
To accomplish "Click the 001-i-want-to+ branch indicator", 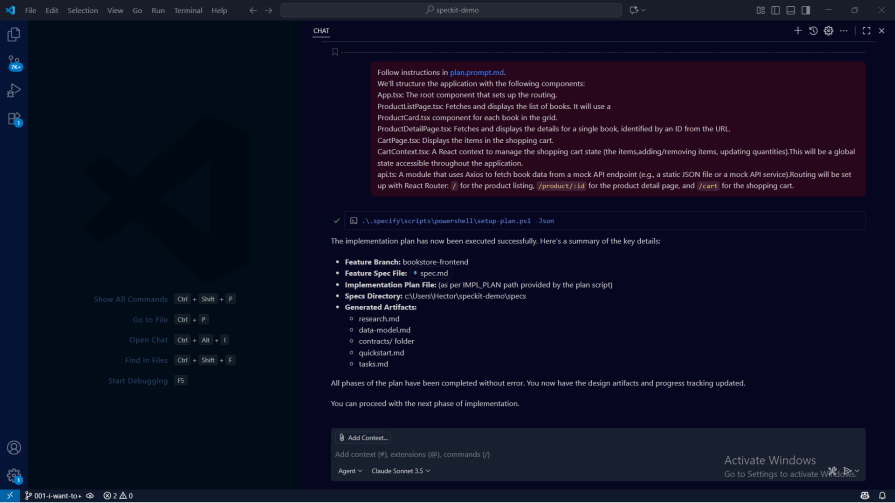I will click(x=52, y=495).
